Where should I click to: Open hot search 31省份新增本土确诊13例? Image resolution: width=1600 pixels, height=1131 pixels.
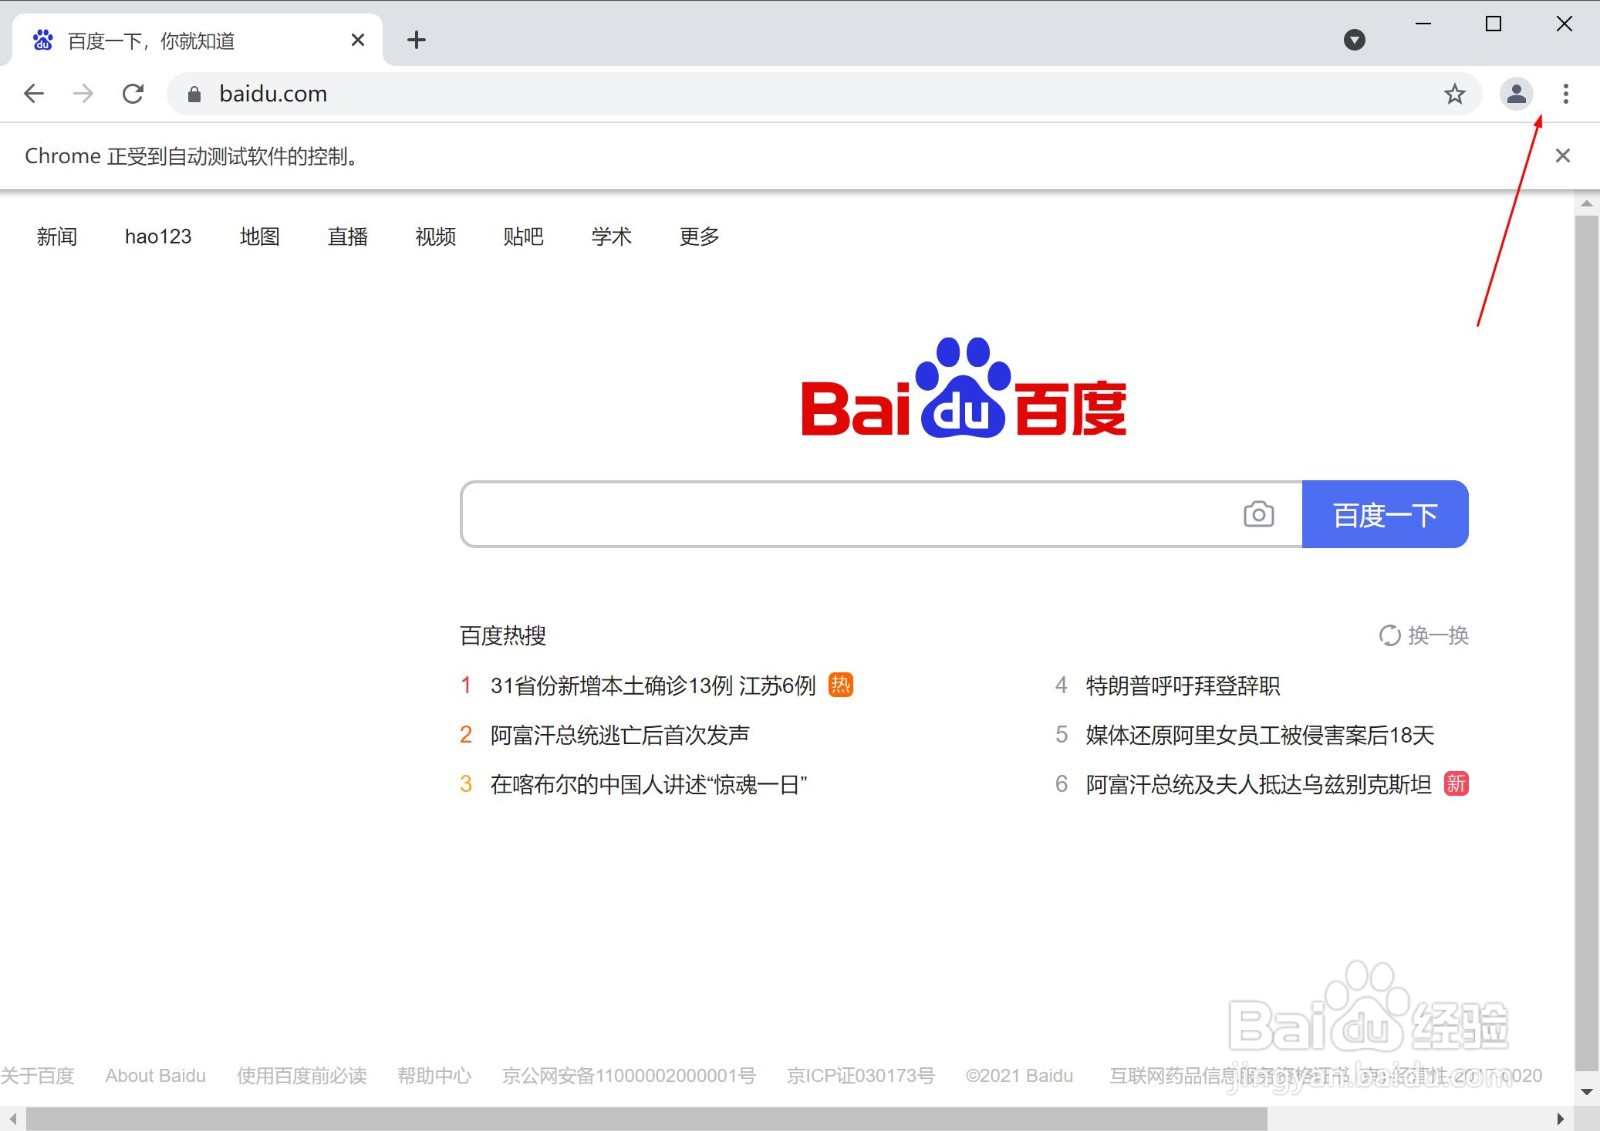pos(653,686)
